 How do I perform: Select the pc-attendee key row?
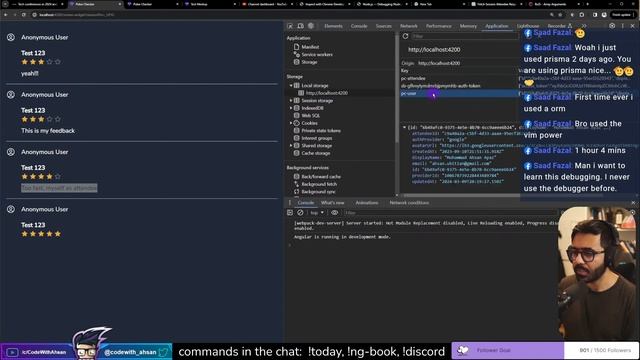pyautogui.click(x=459, y=78)
